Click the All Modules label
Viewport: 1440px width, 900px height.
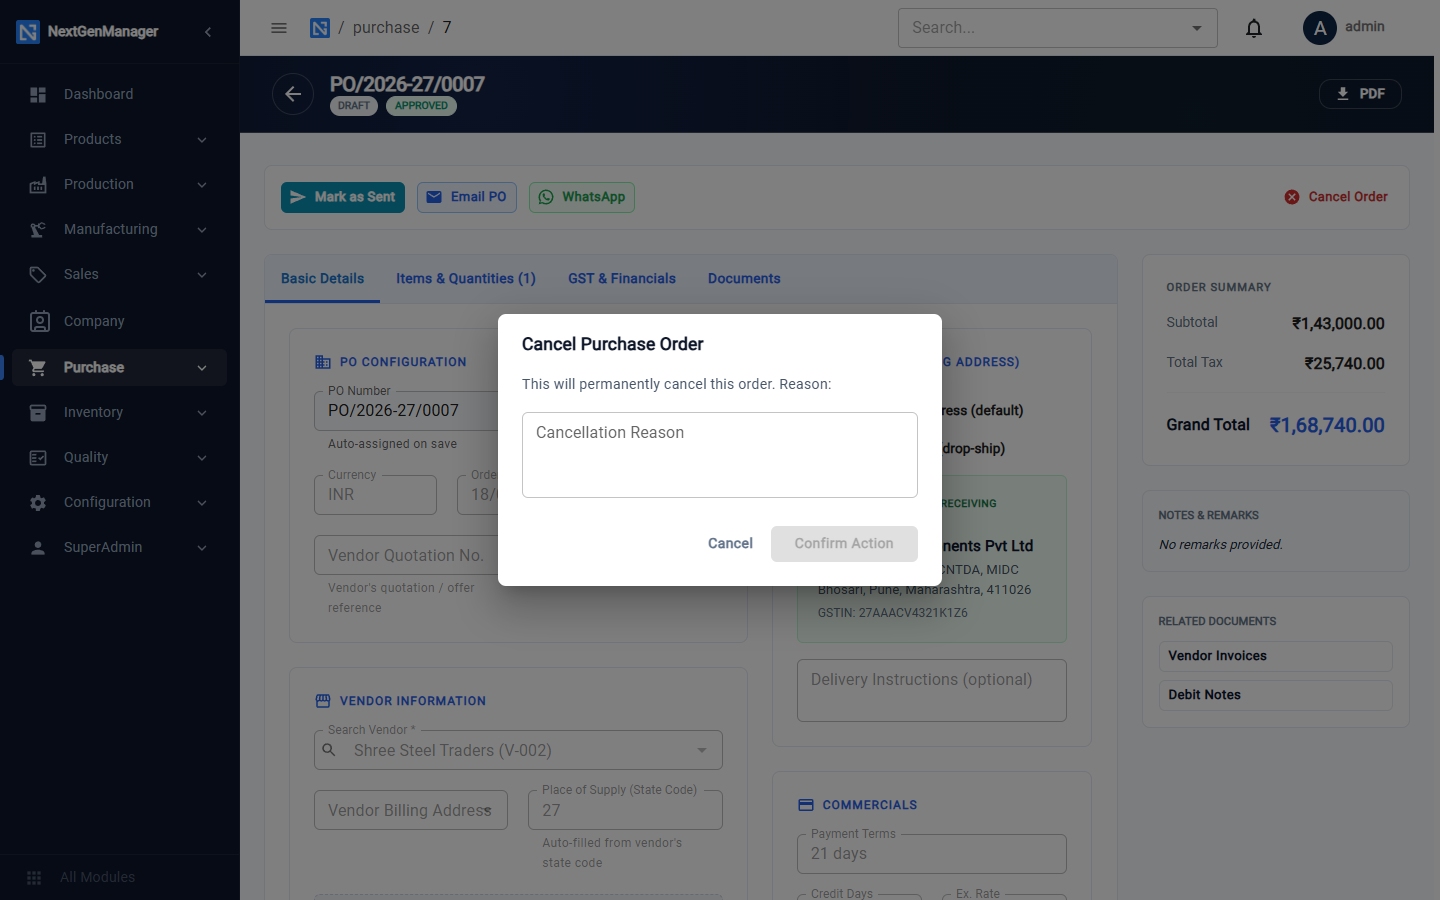point(97,878)
